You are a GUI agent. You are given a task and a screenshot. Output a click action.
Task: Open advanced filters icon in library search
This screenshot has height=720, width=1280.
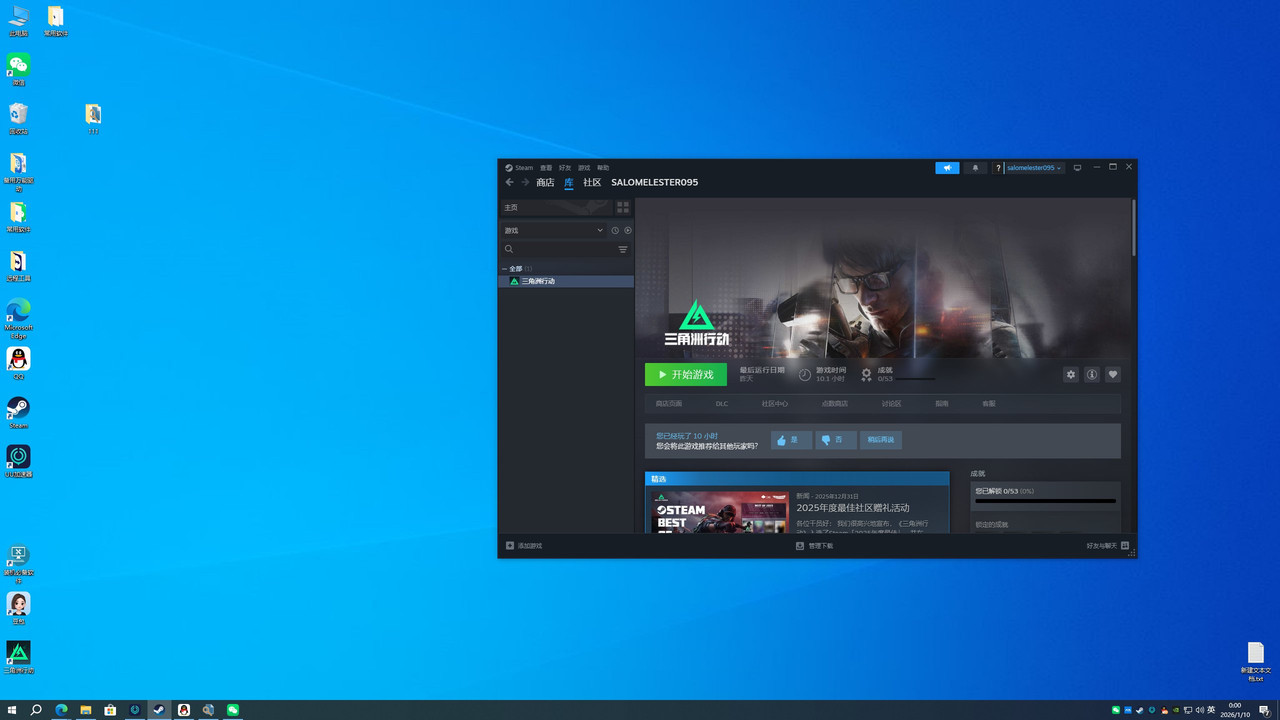point(623,249)
